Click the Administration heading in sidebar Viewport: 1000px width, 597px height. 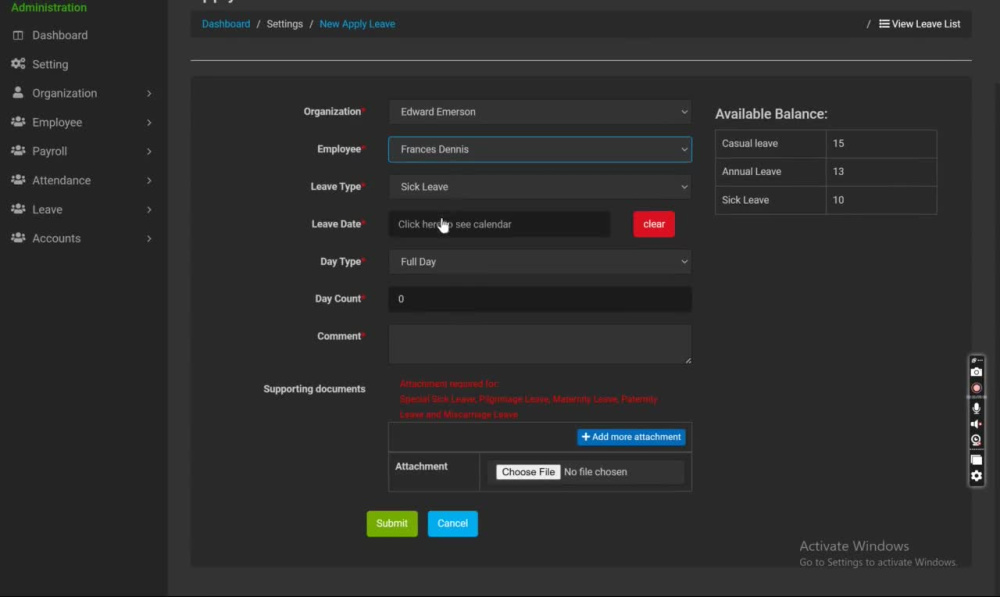[x=49, y=8]
